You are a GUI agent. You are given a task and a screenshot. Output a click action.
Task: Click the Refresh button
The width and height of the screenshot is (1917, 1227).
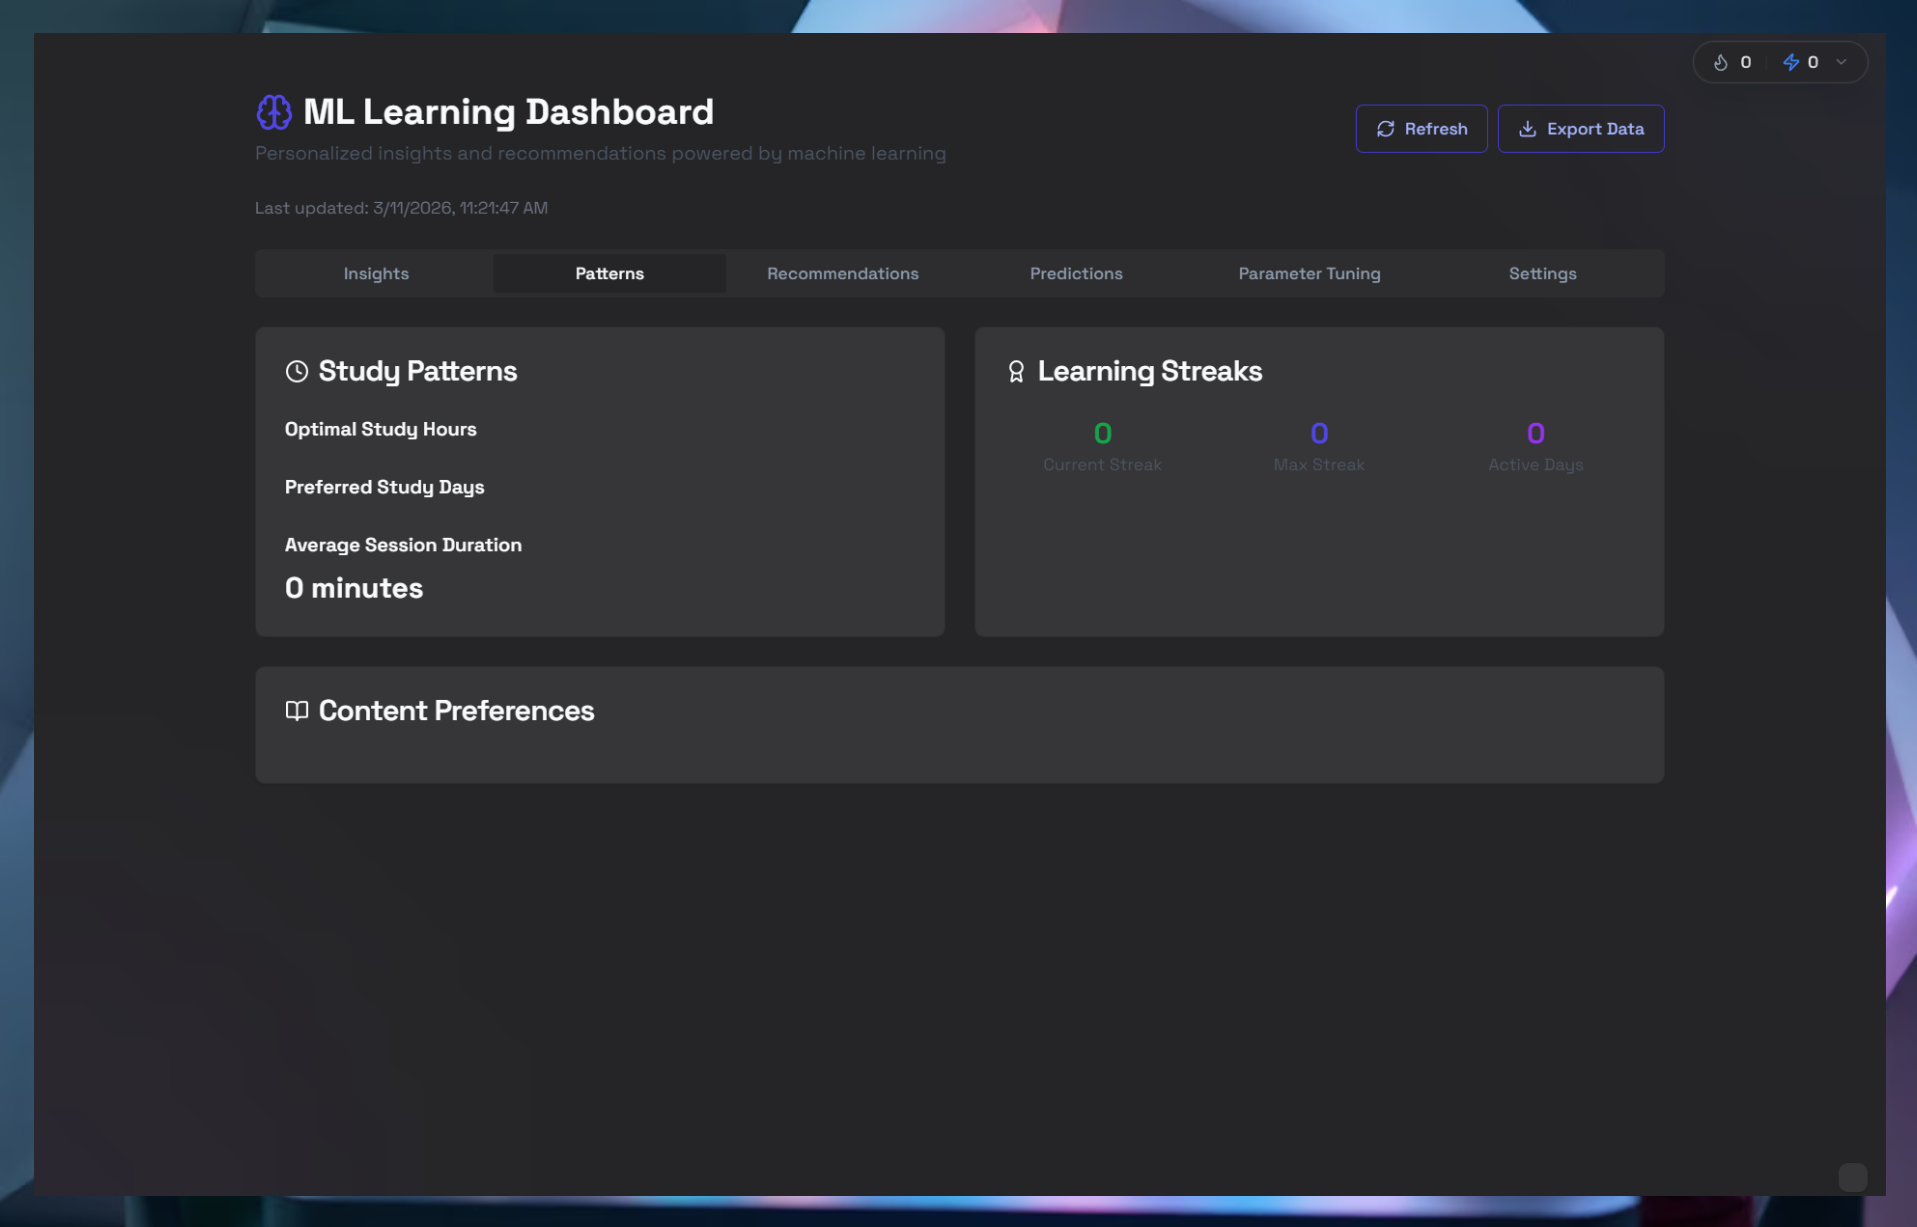tap(1421, 129)
